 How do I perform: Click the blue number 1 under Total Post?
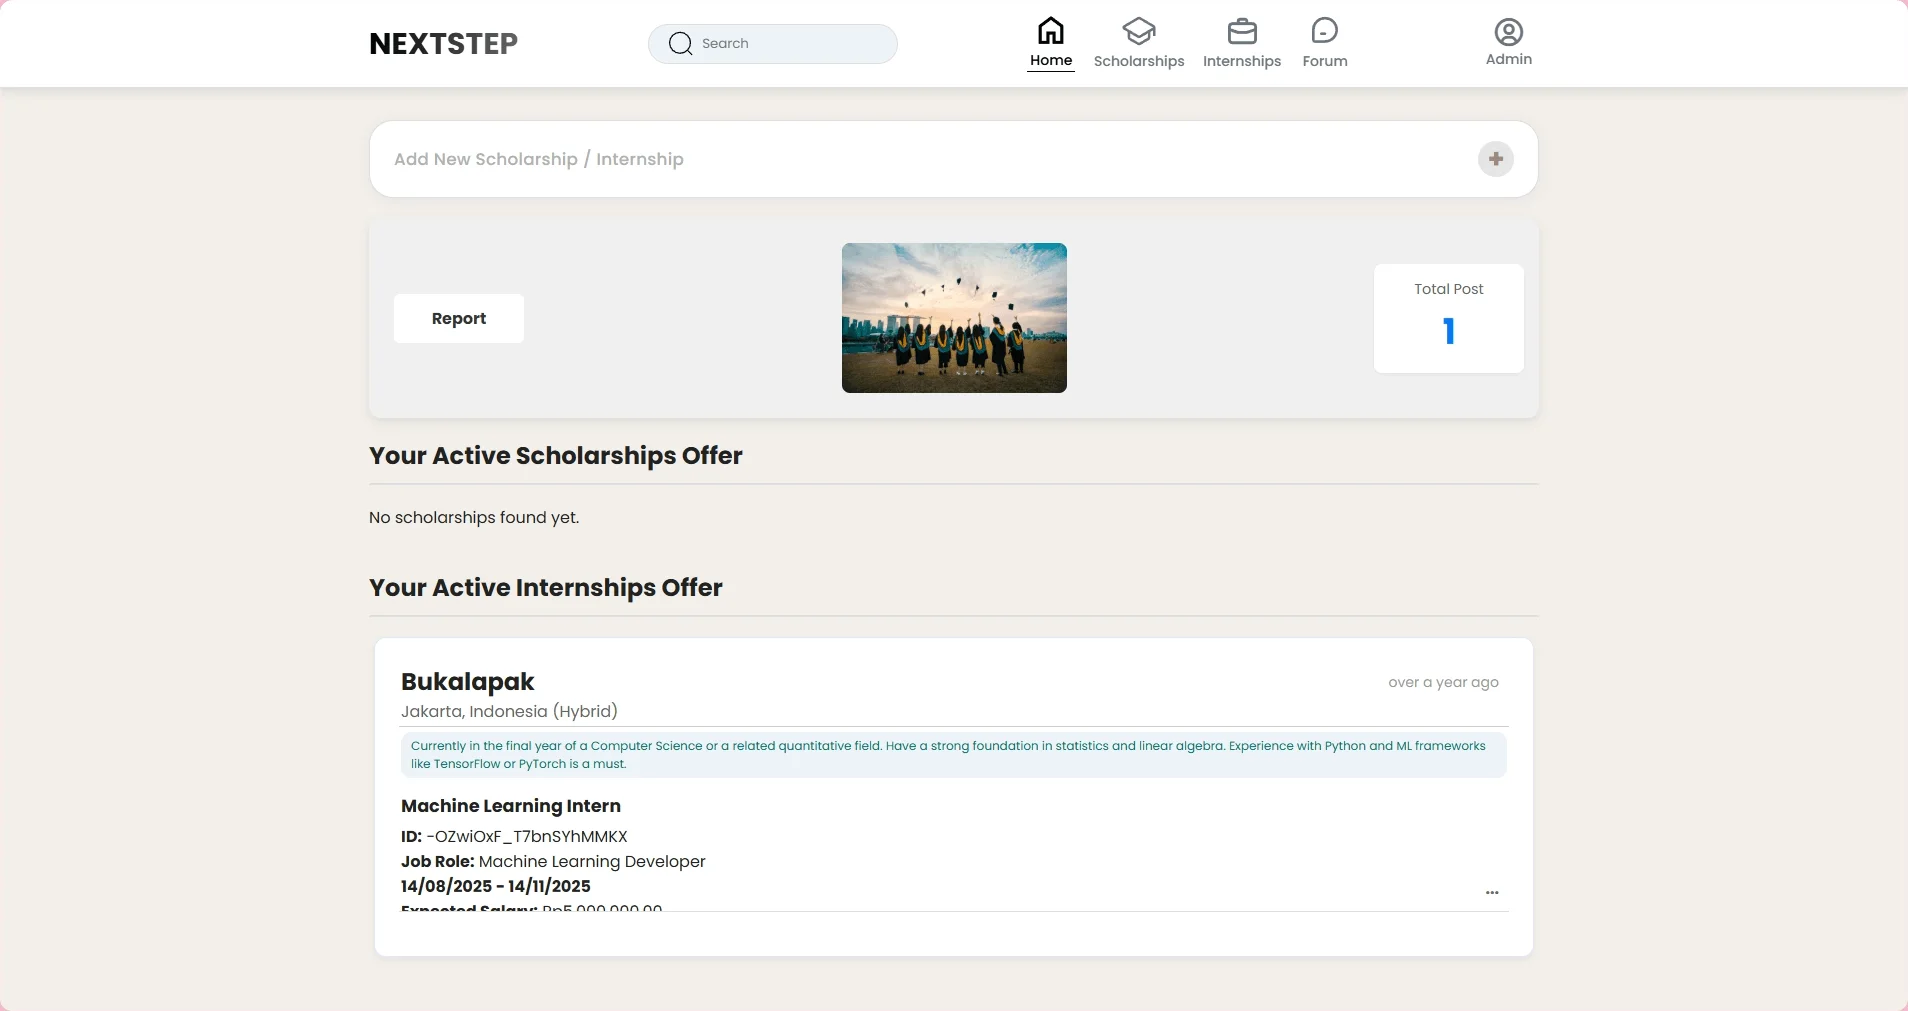[x=1449, y=331]
